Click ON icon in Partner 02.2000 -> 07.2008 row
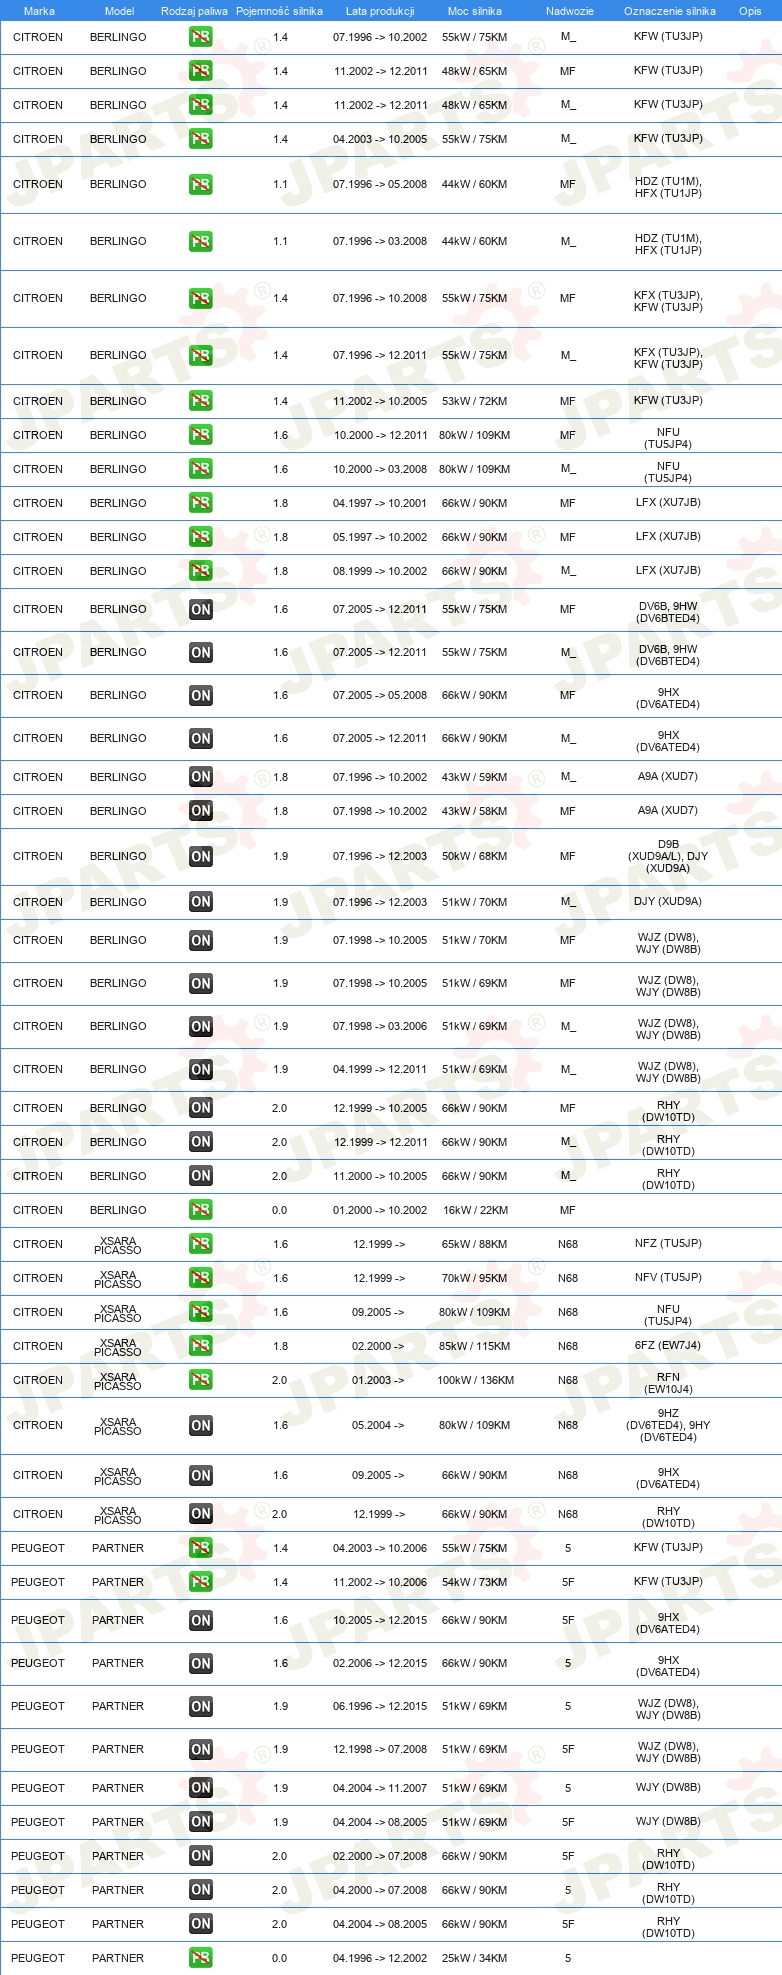 pos(201,1856)
